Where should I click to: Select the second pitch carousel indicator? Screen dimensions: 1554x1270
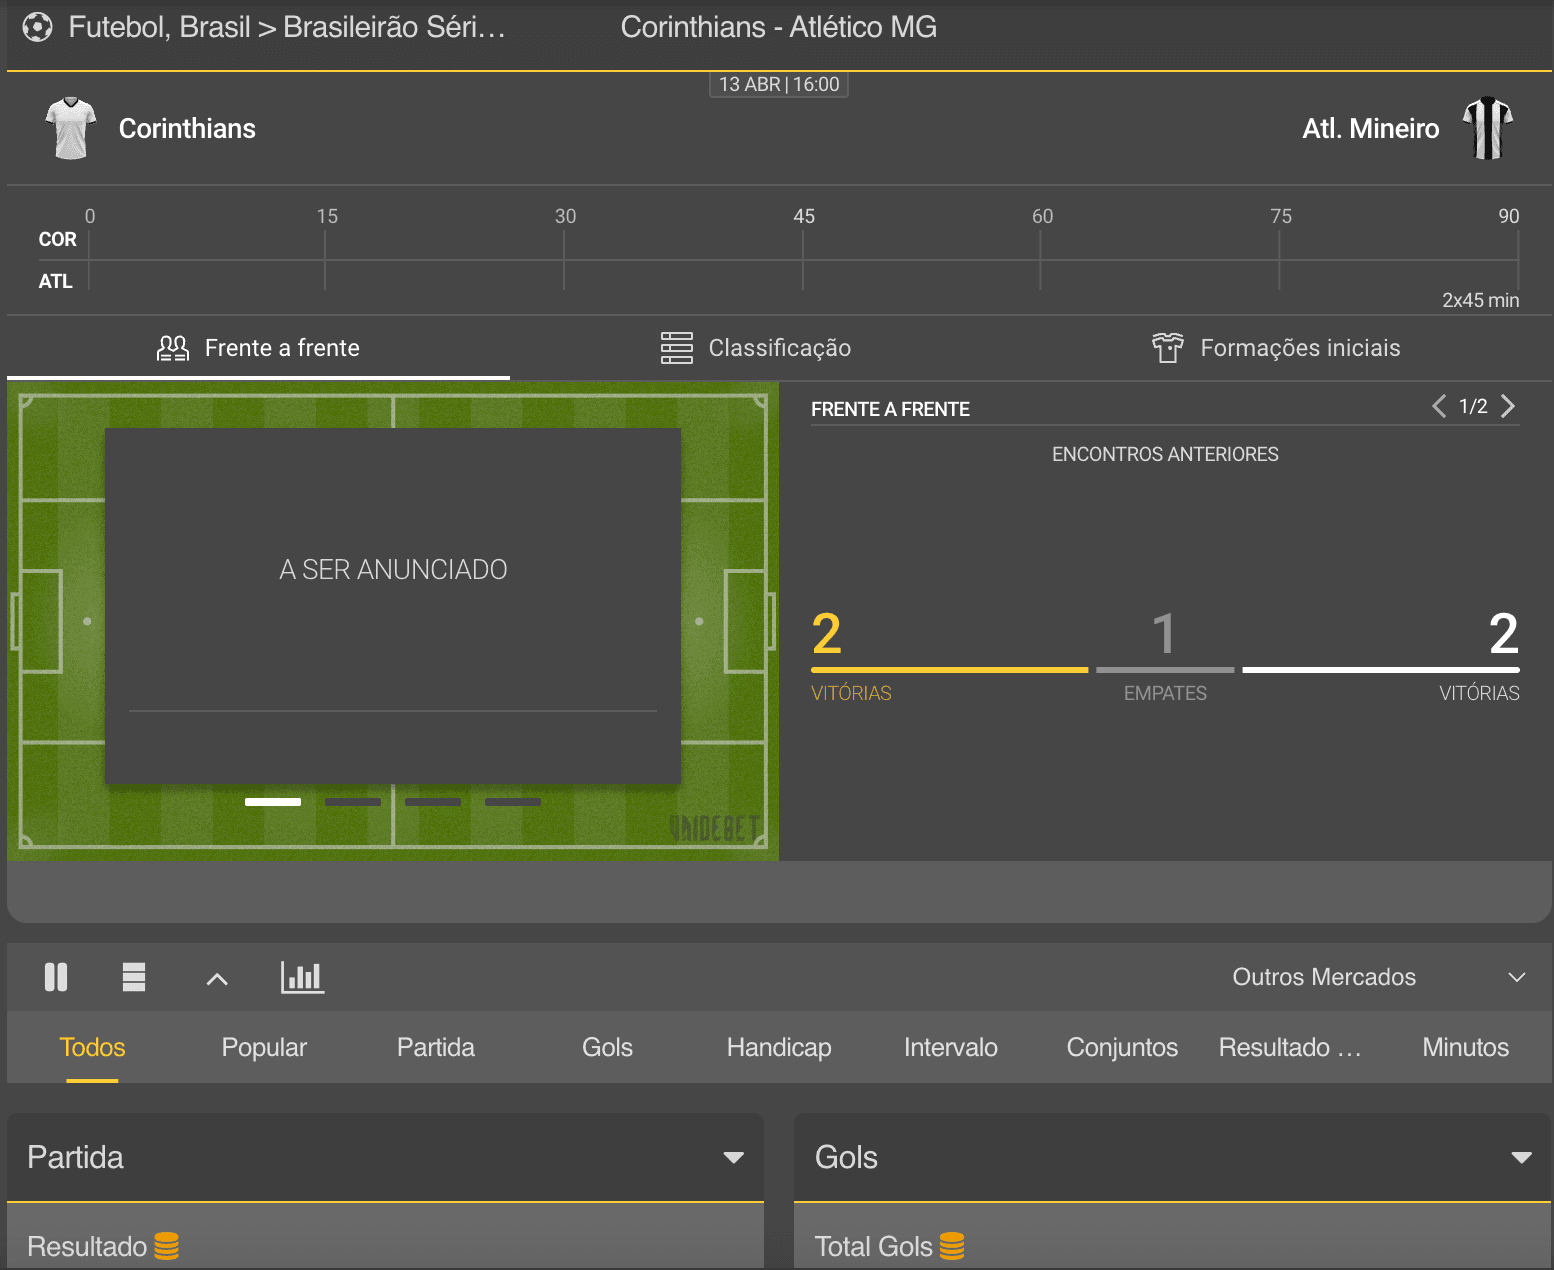pos(353,802)
